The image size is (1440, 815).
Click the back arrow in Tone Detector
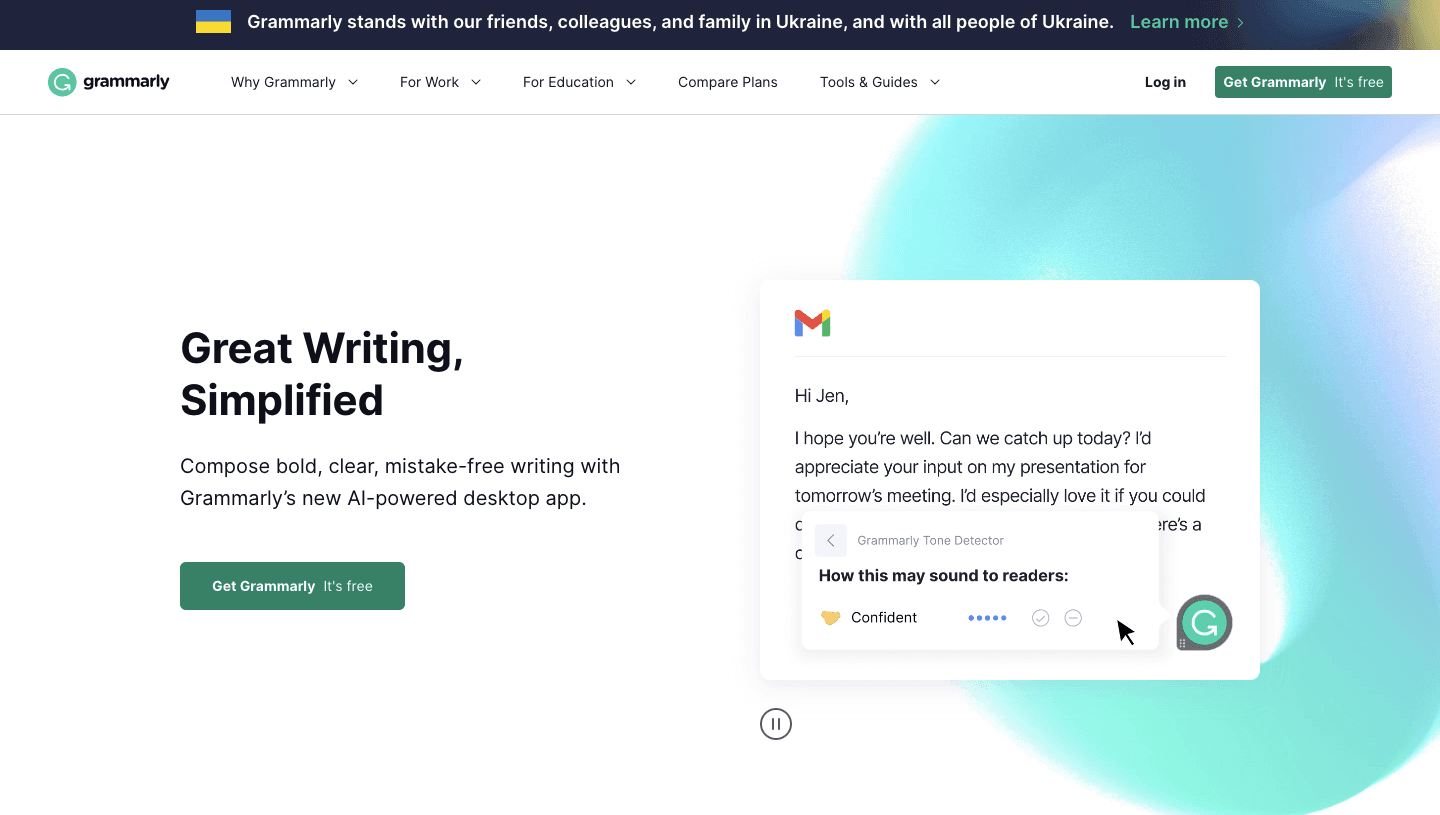(x=830, y=540)
